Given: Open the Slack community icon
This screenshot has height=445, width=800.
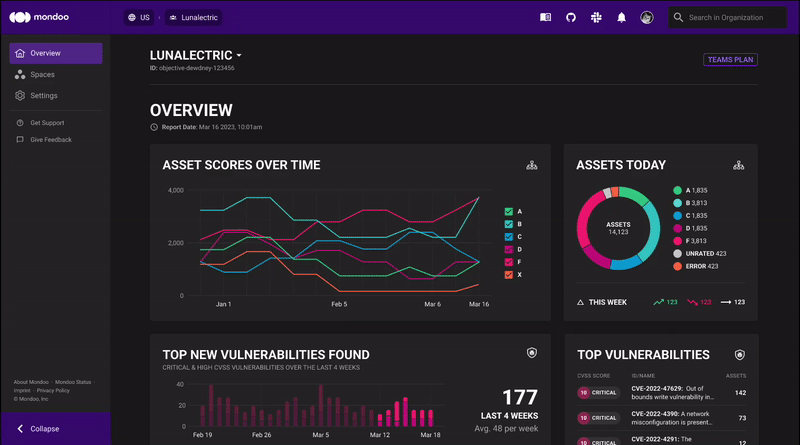Looking at the screenshot, I should tap(596, 17).
